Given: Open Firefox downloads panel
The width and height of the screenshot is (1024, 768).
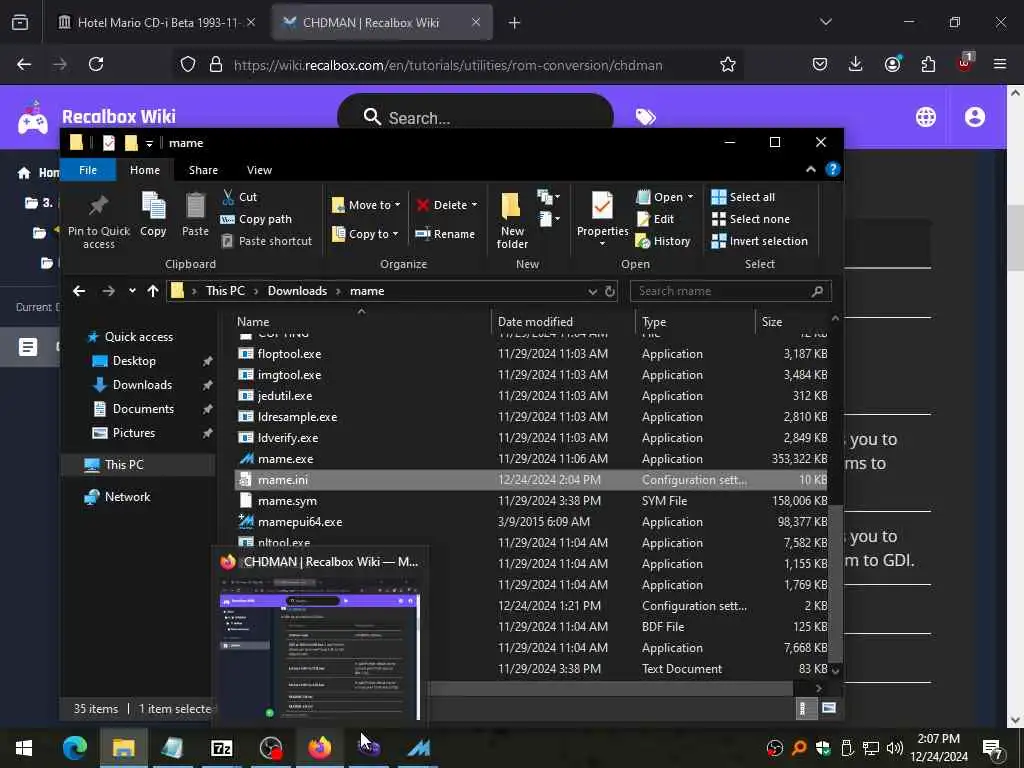Looking at the screenshot, I should [856, 64].
